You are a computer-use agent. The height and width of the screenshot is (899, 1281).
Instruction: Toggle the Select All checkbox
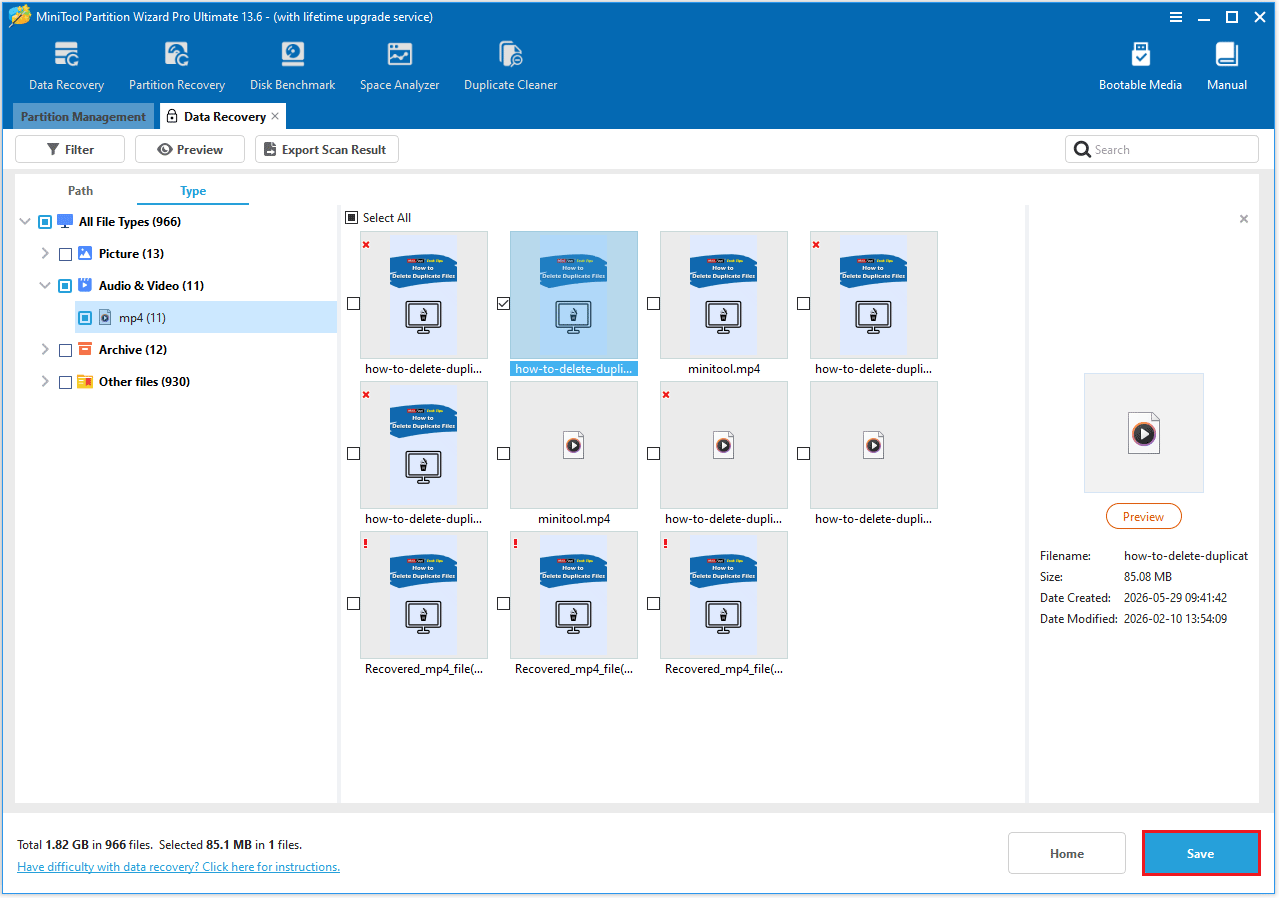(351, 218)
